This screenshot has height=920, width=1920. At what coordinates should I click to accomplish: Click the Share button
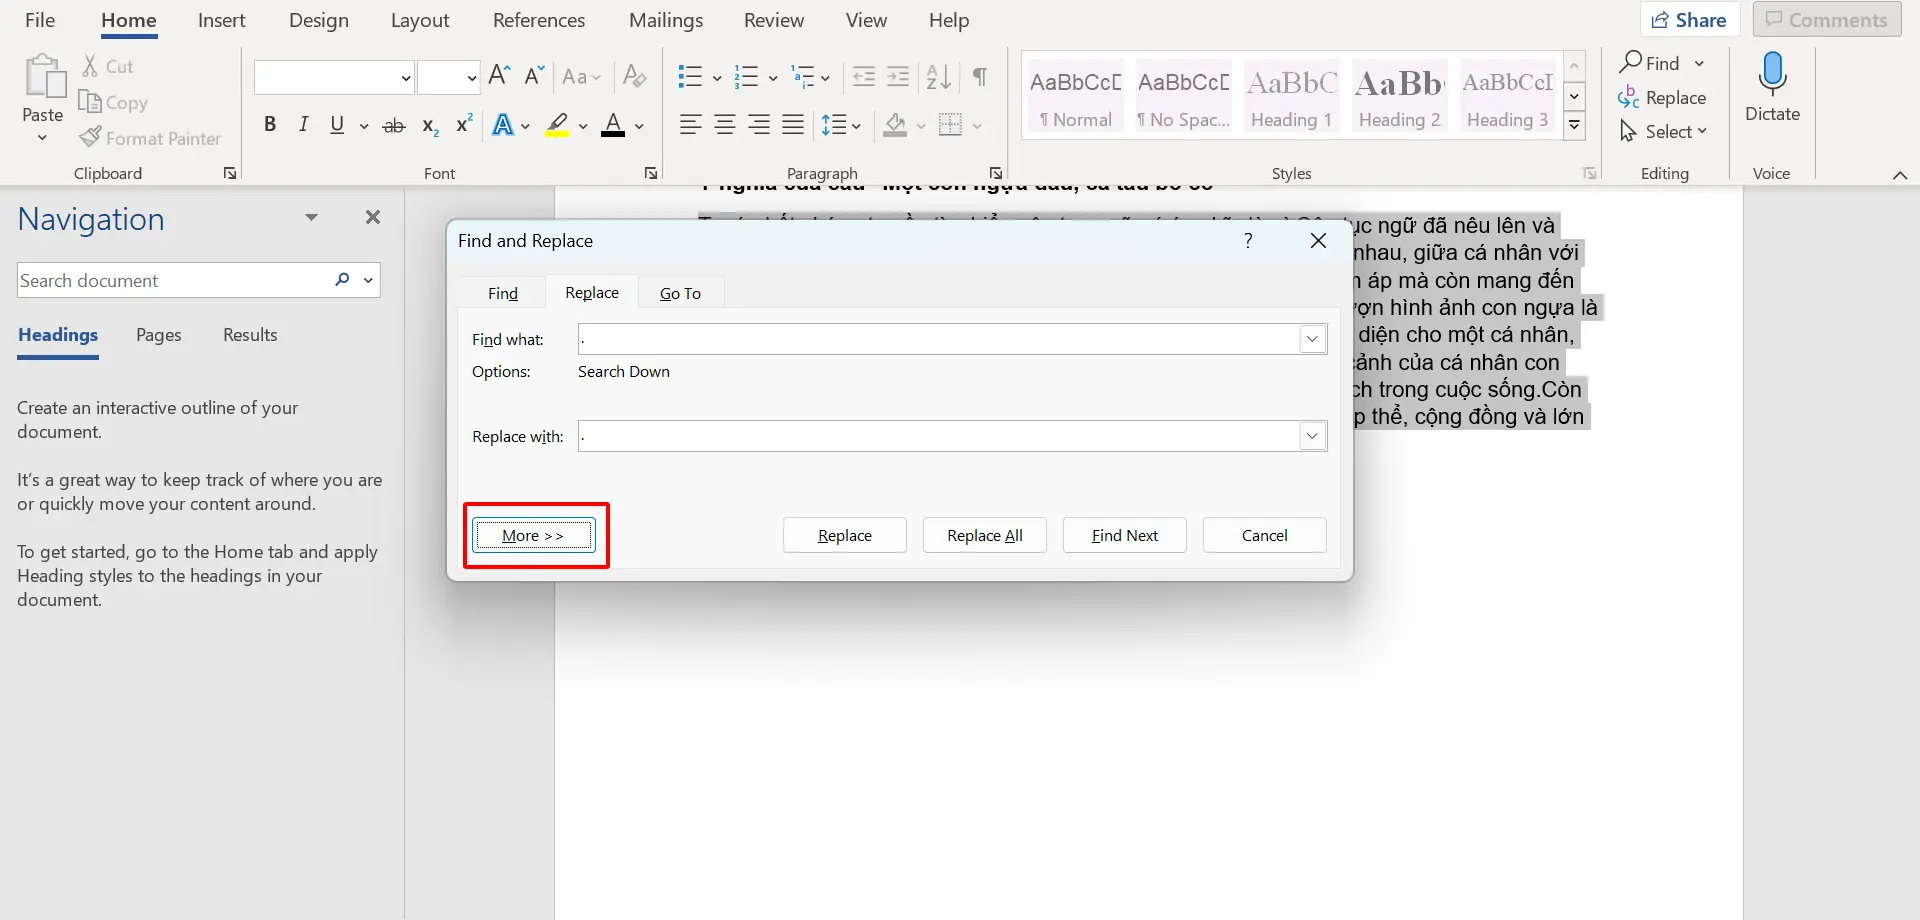point(1690,20)
